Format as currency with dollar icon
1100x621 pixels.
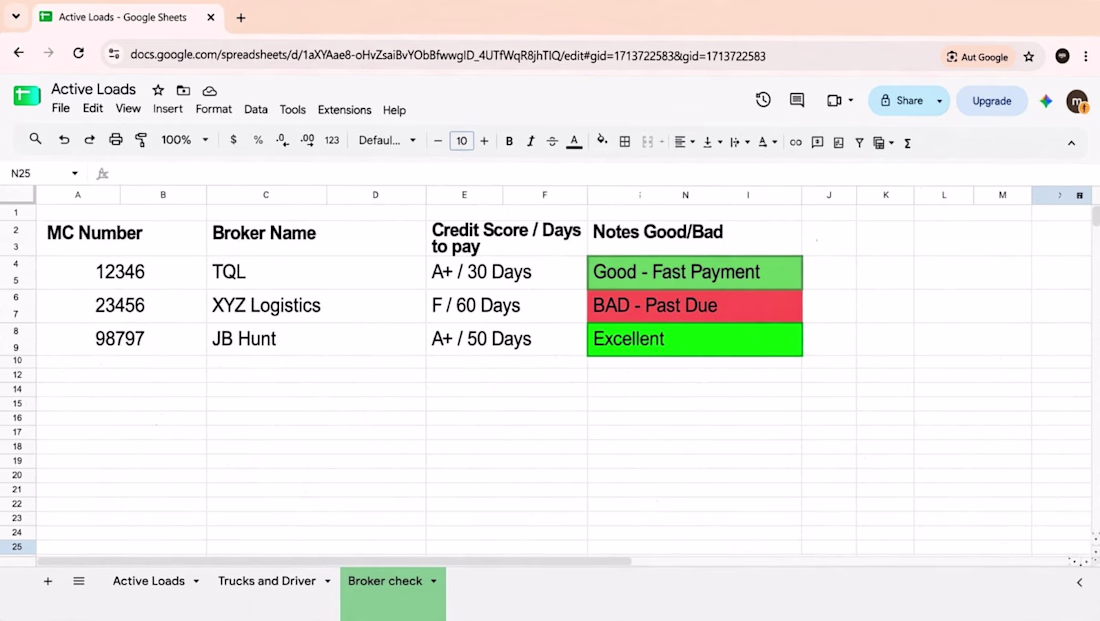point(234,140)
